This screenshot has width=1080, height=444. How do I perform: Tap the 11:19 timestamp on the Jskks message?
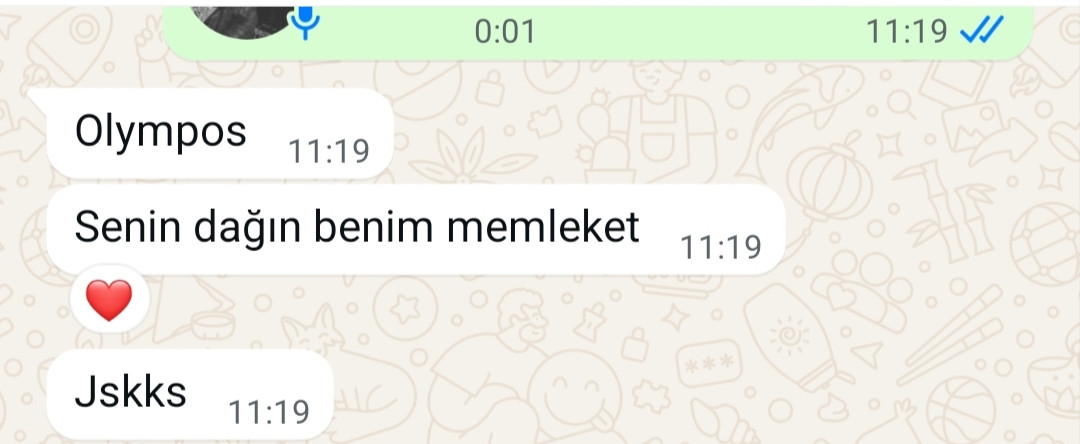tap(269, 412)
